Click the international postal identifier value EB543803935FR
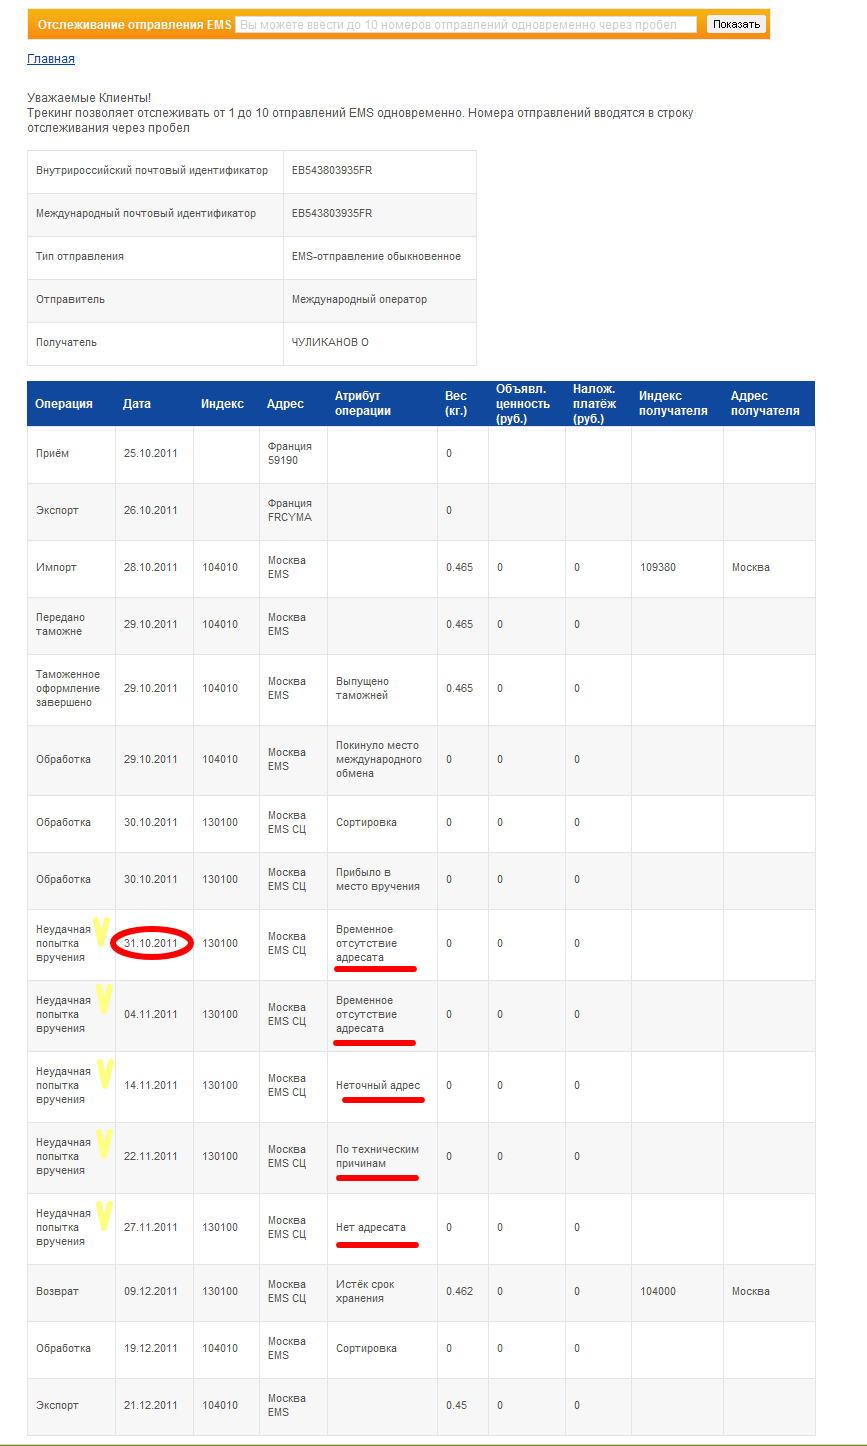 (332, 213)
